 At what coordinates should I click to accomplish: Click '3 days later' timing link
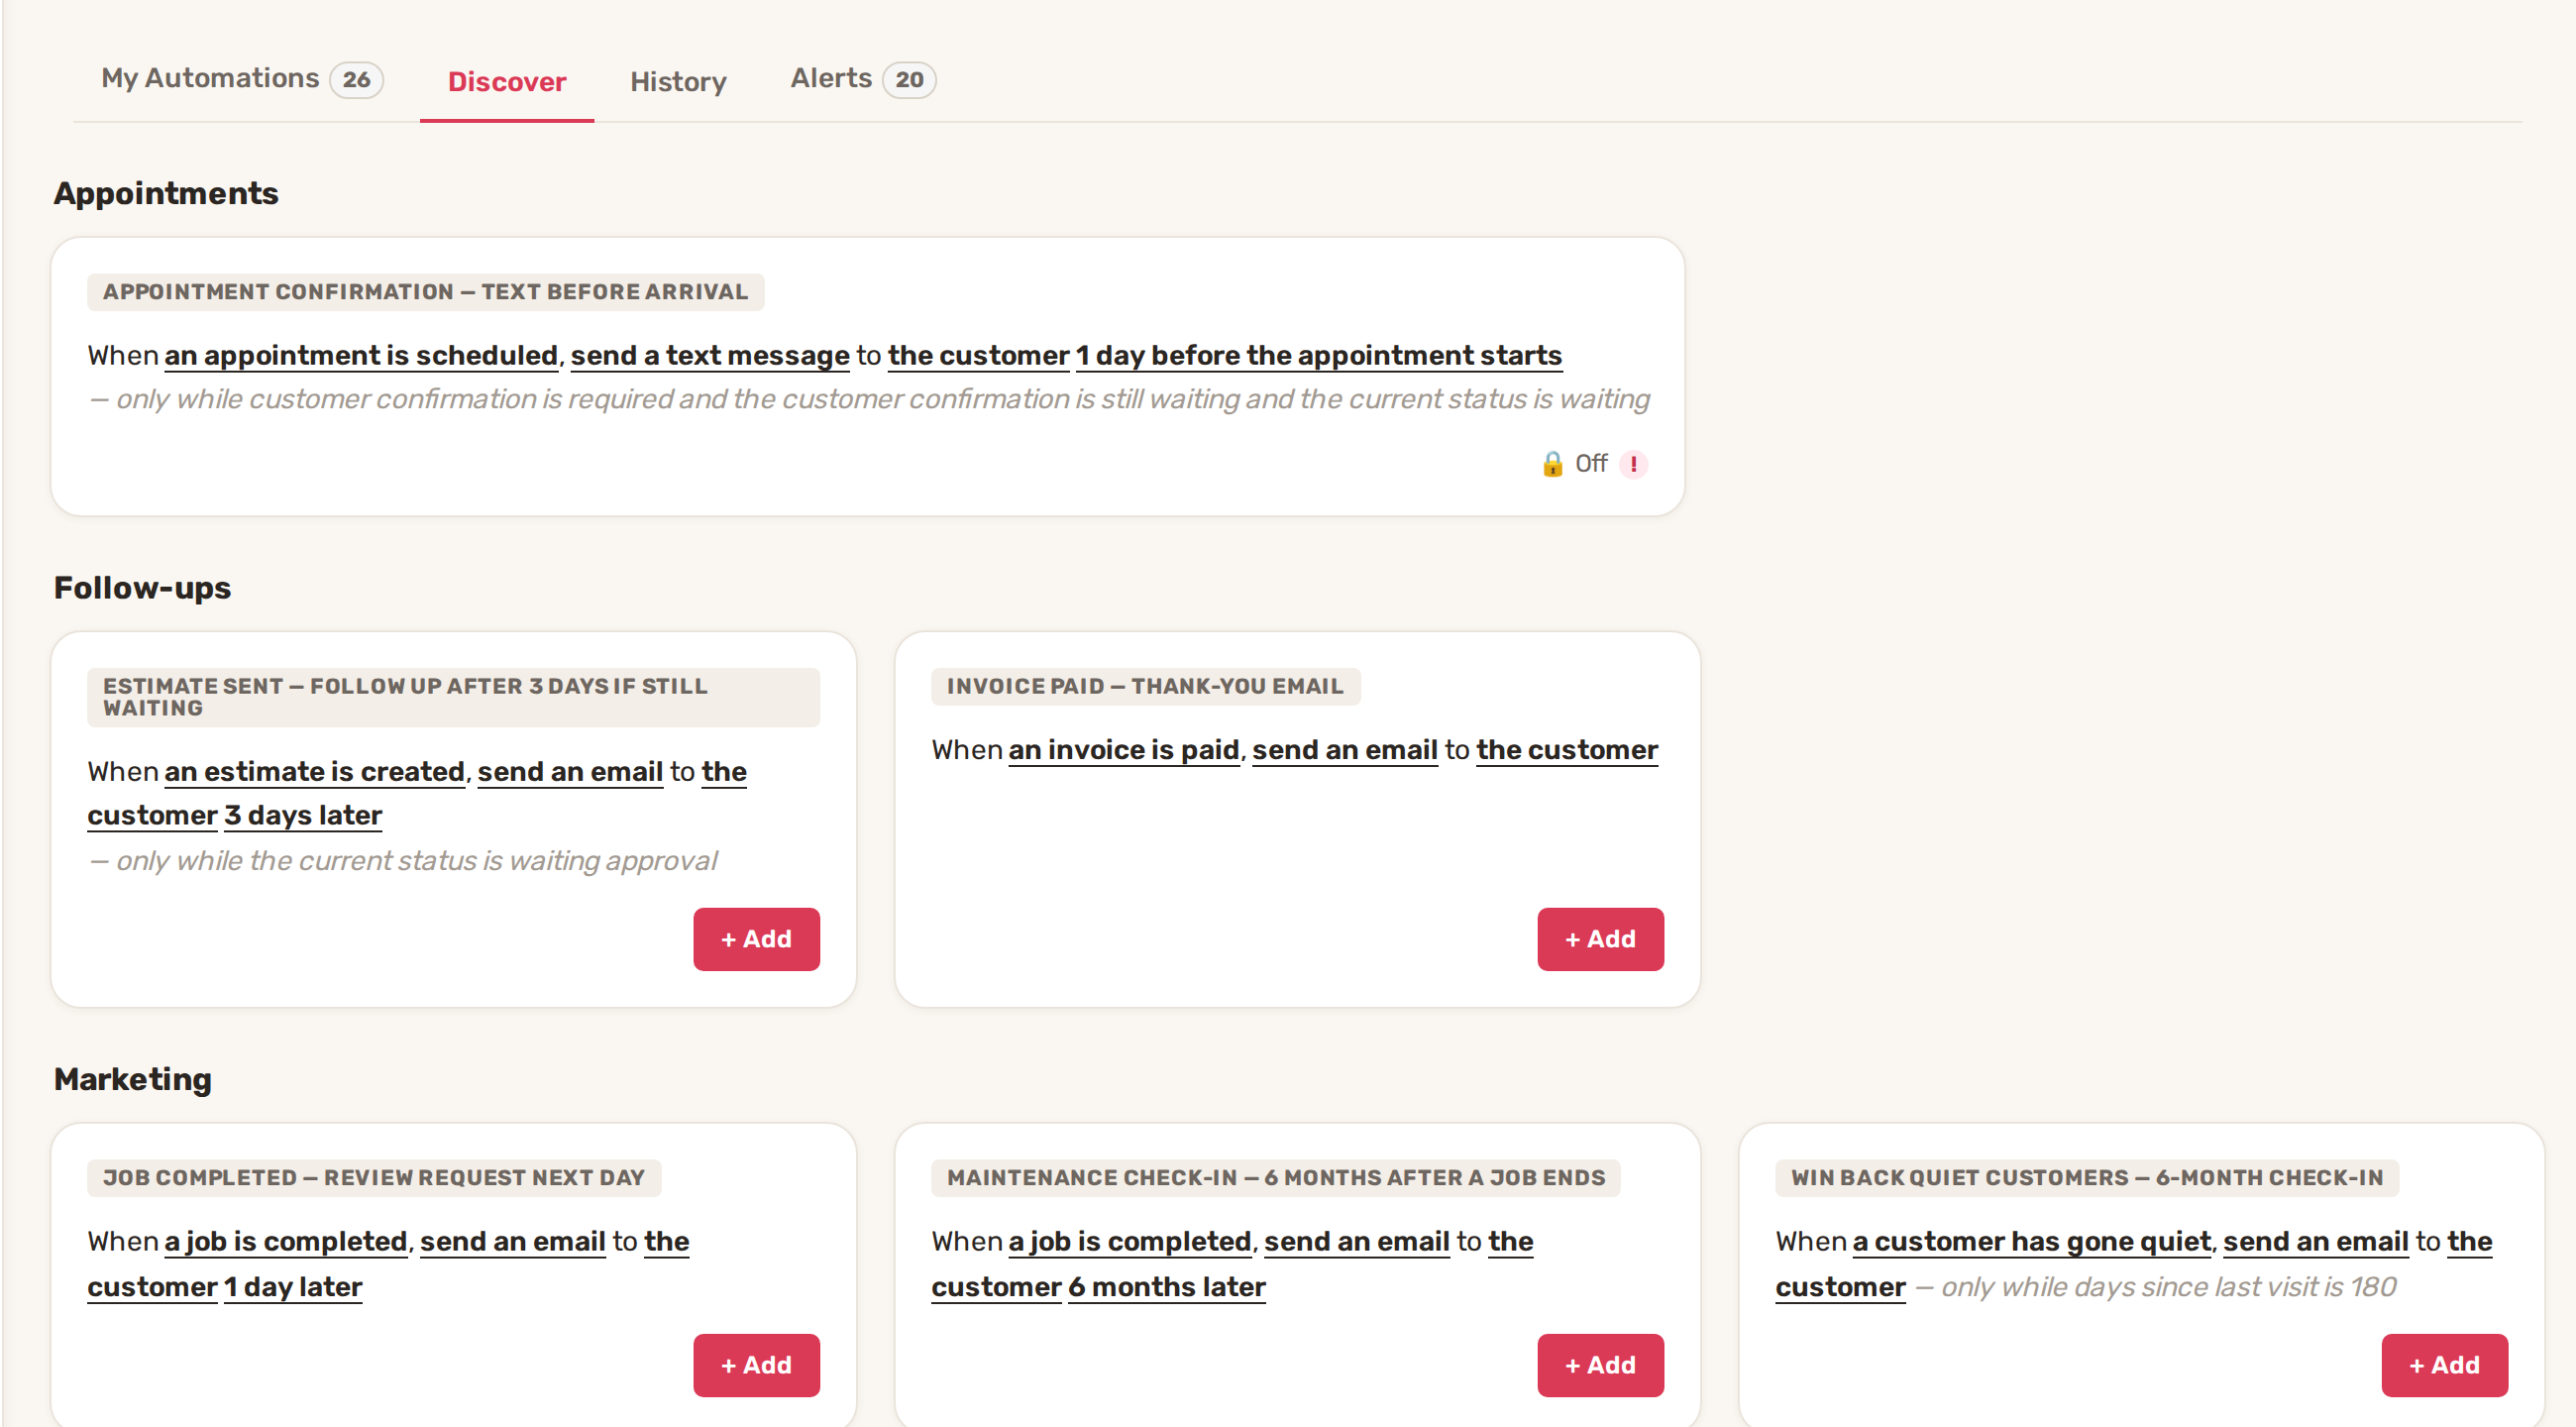click(303, 816)
